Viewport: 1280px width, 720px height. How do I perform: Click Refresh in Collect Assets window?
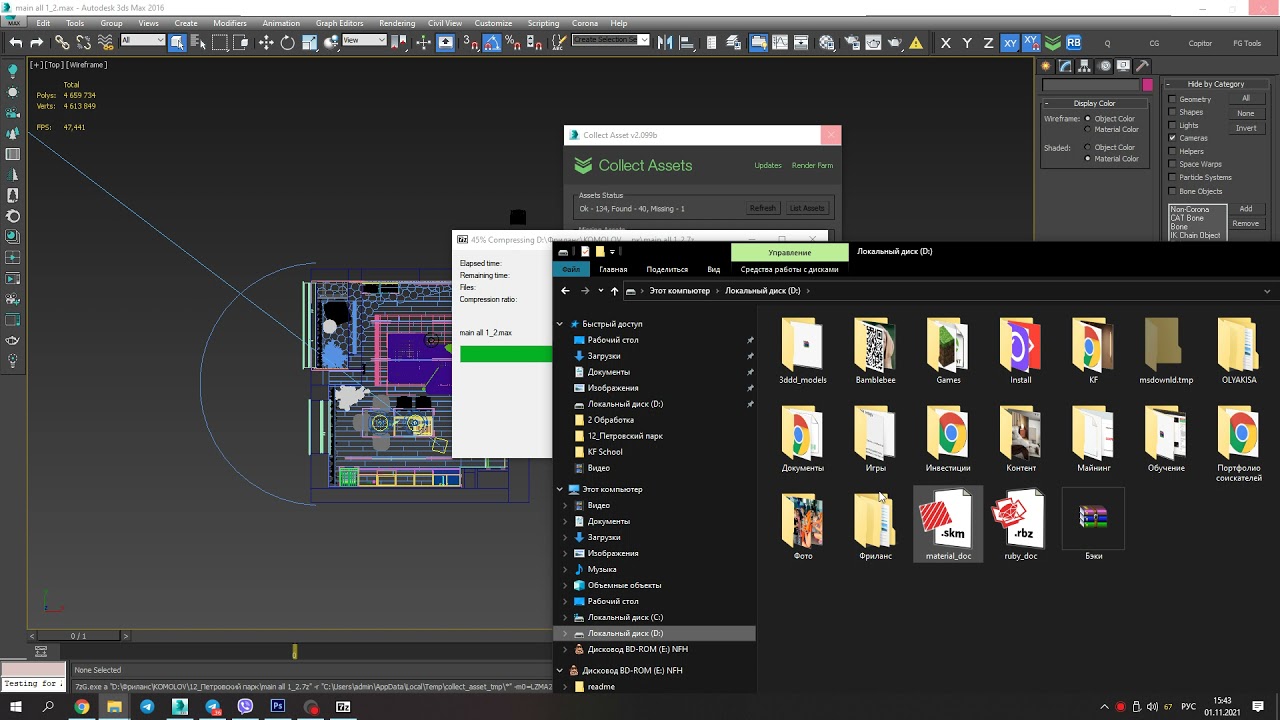(762, 208)
